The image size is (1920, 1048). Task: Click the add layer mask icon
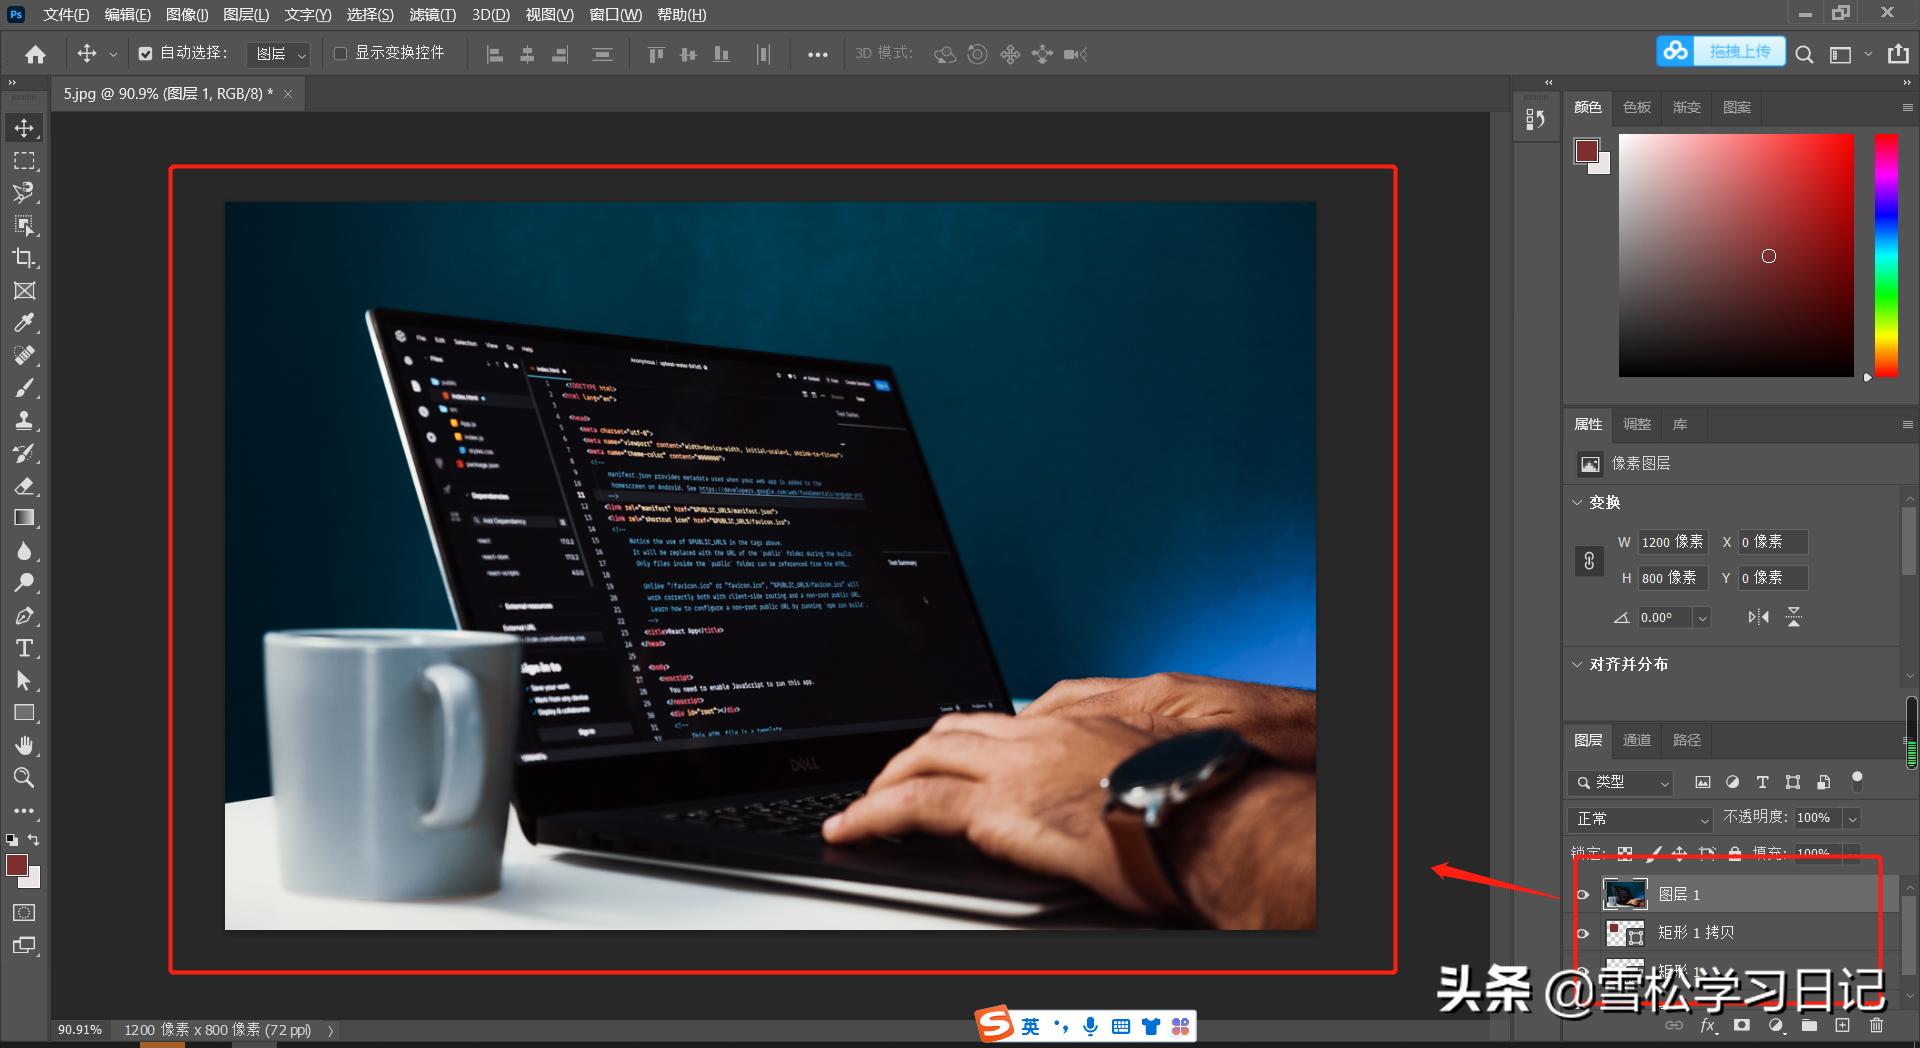point(1742,1025)
